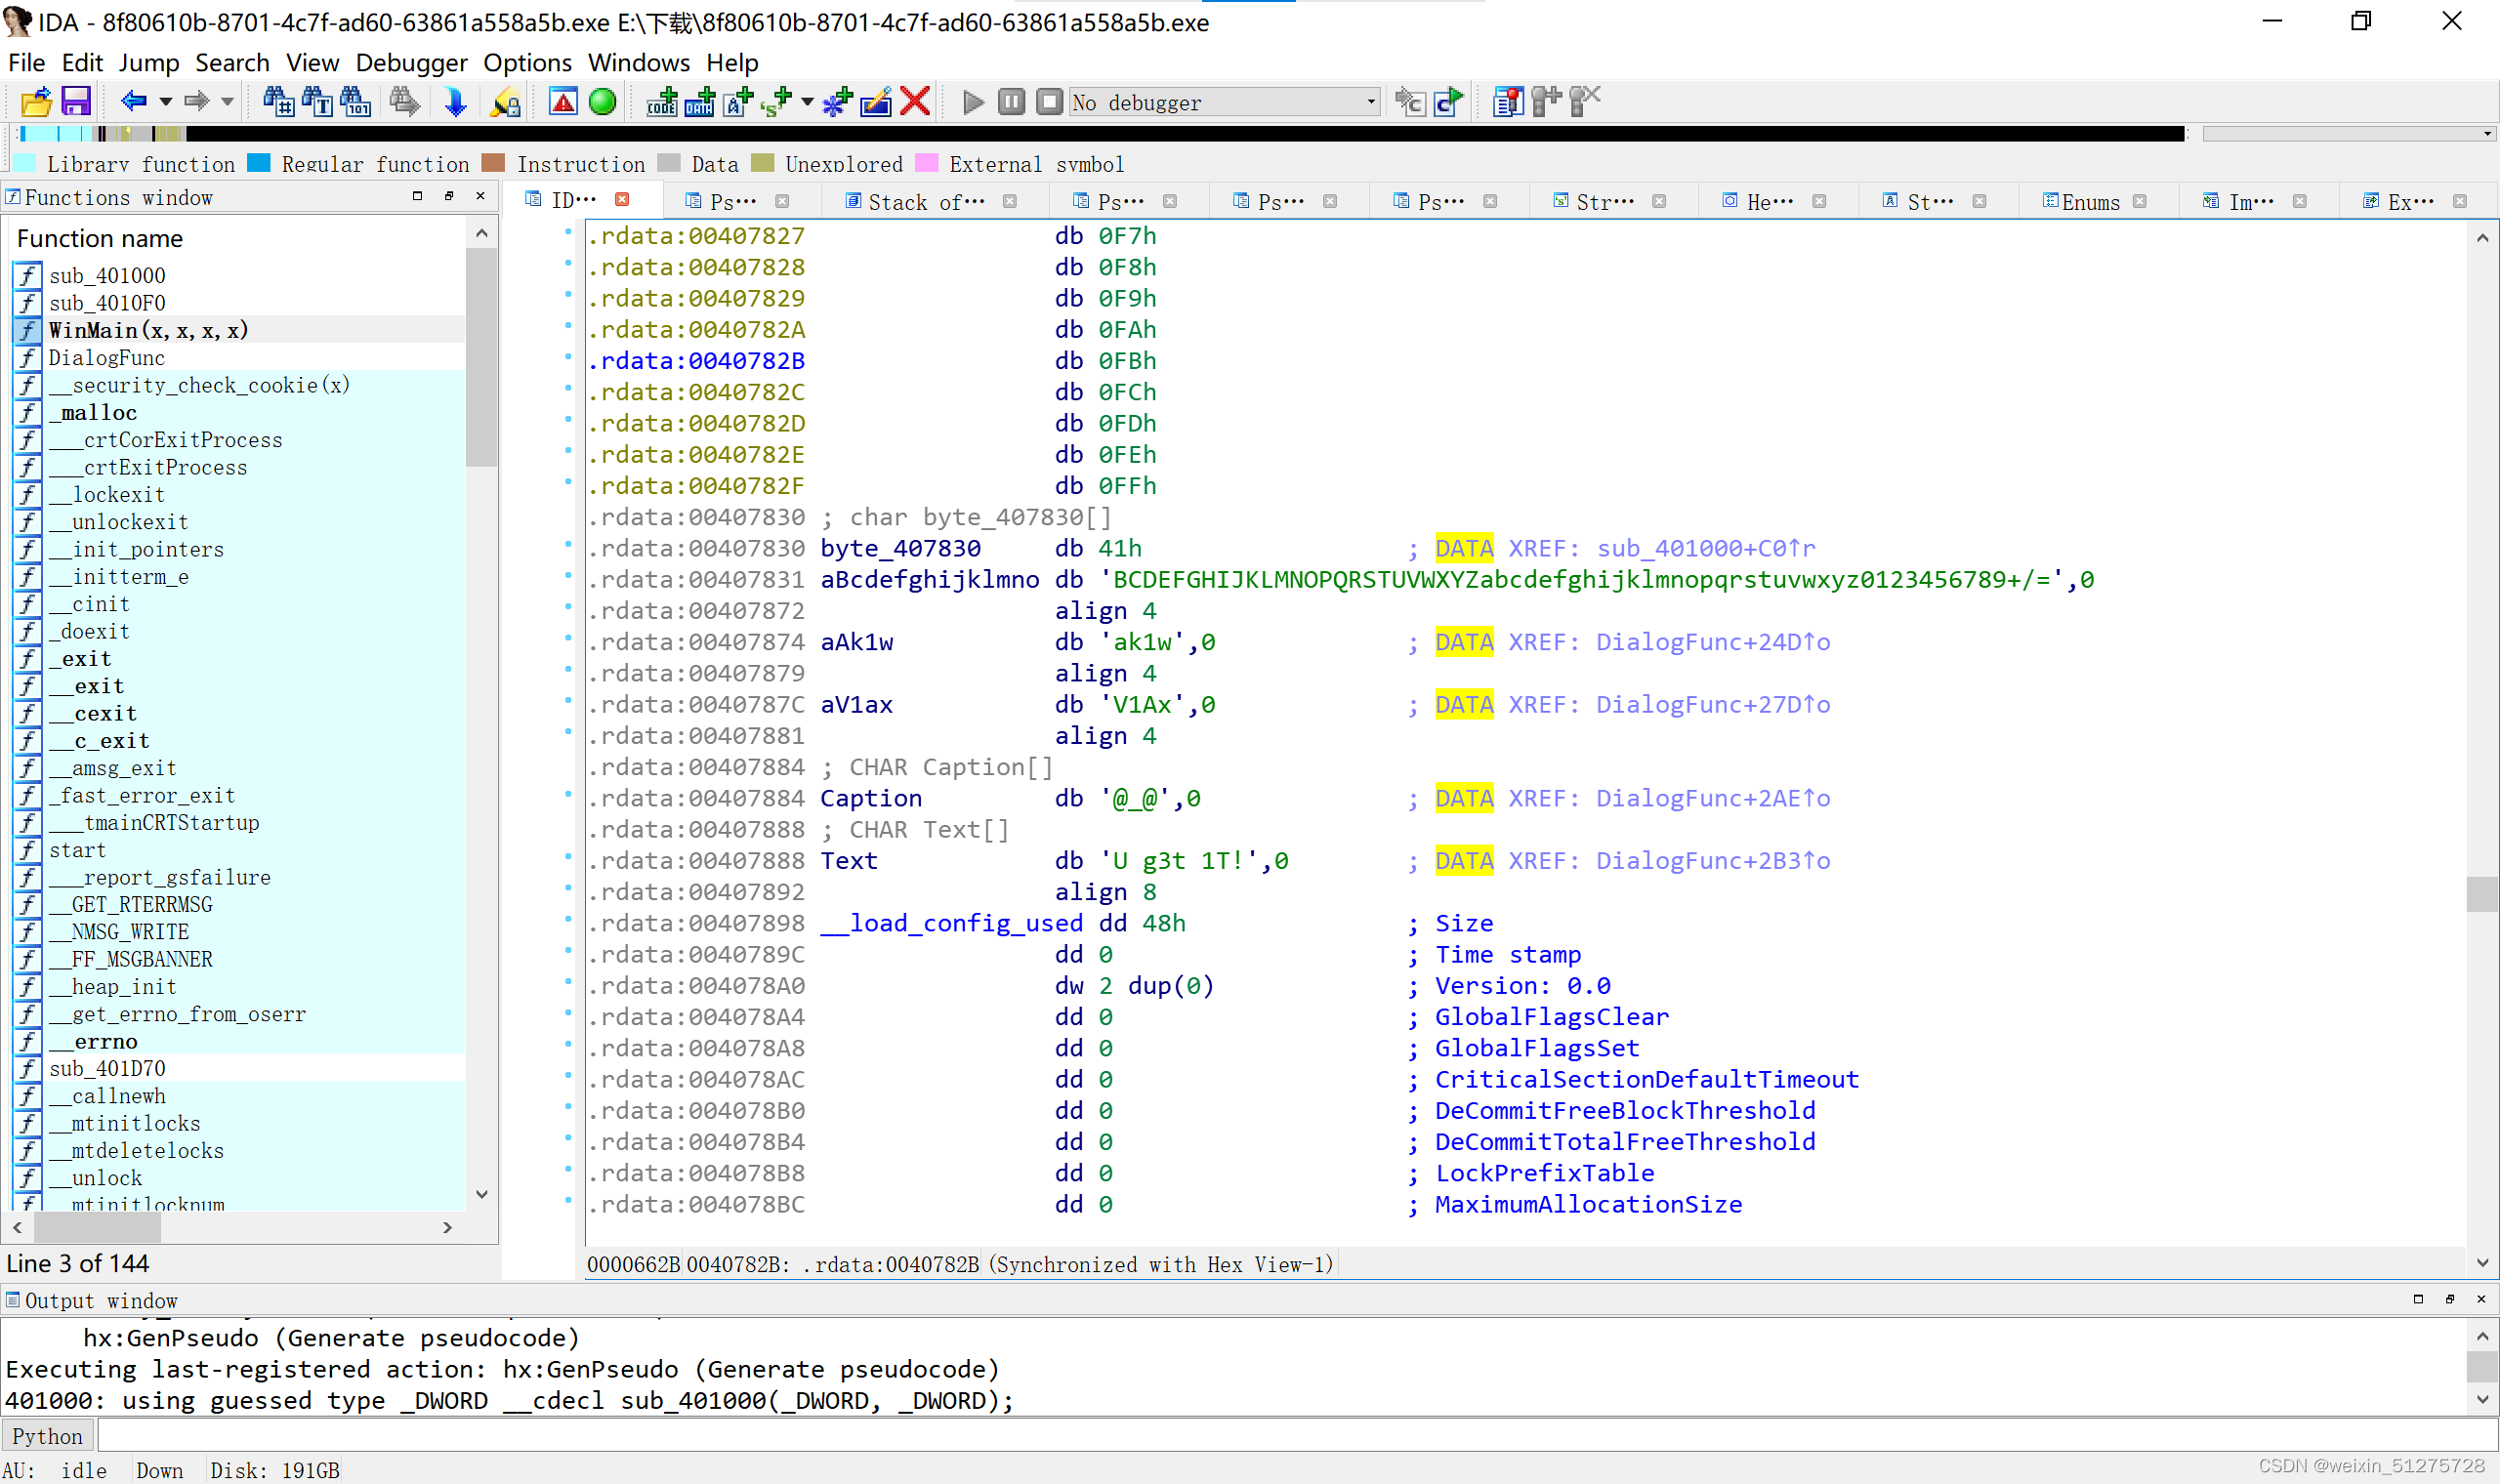2500x1484 pixels.
Task: Click the blue down-arrow jump icon
Action: pyautogui.click(x=456, y=102)
